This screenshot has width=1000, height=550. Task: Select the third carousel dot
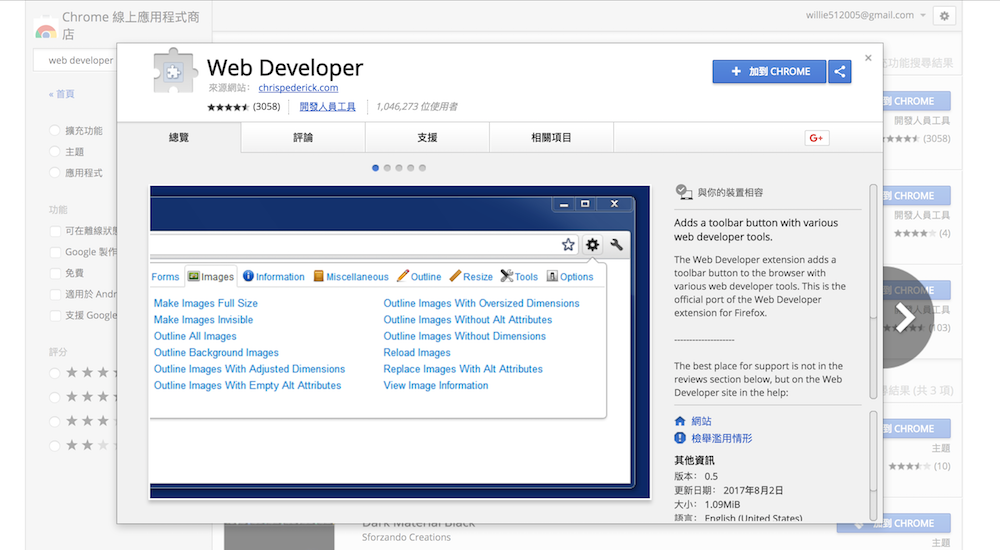pyautogui.click(x=399, y=168)
